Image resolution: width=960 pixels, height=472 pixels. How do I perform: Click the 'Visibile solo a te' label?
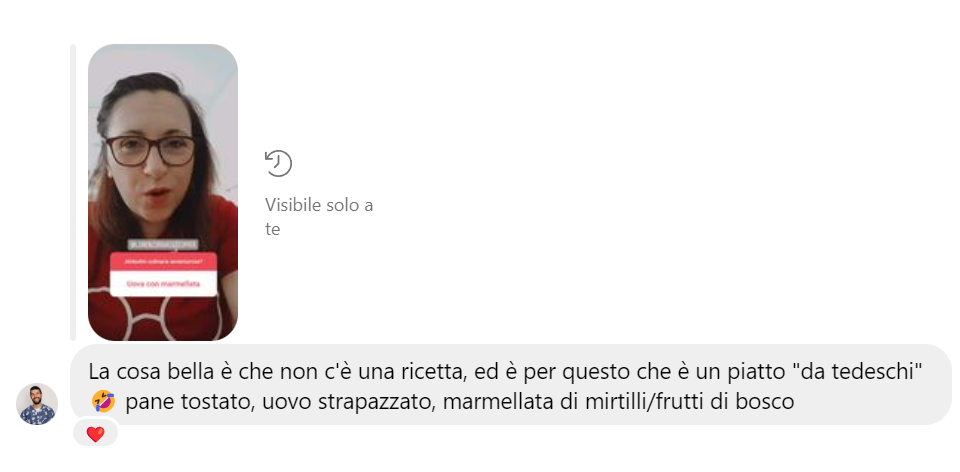click(x=319, y=217)
